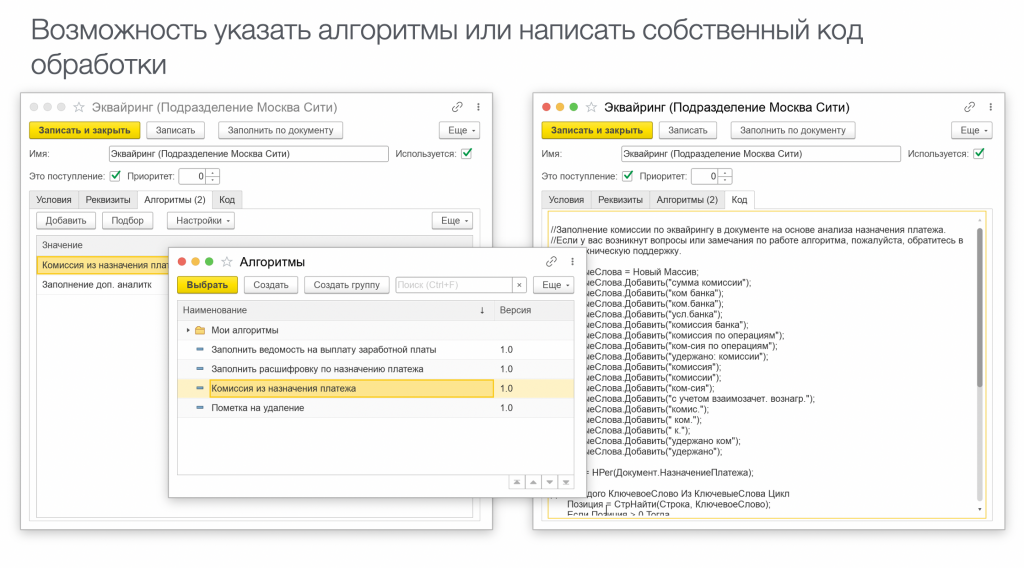Select row Пометка на удаление
This screenshot has width=1024, height=568.
[376, 408]
